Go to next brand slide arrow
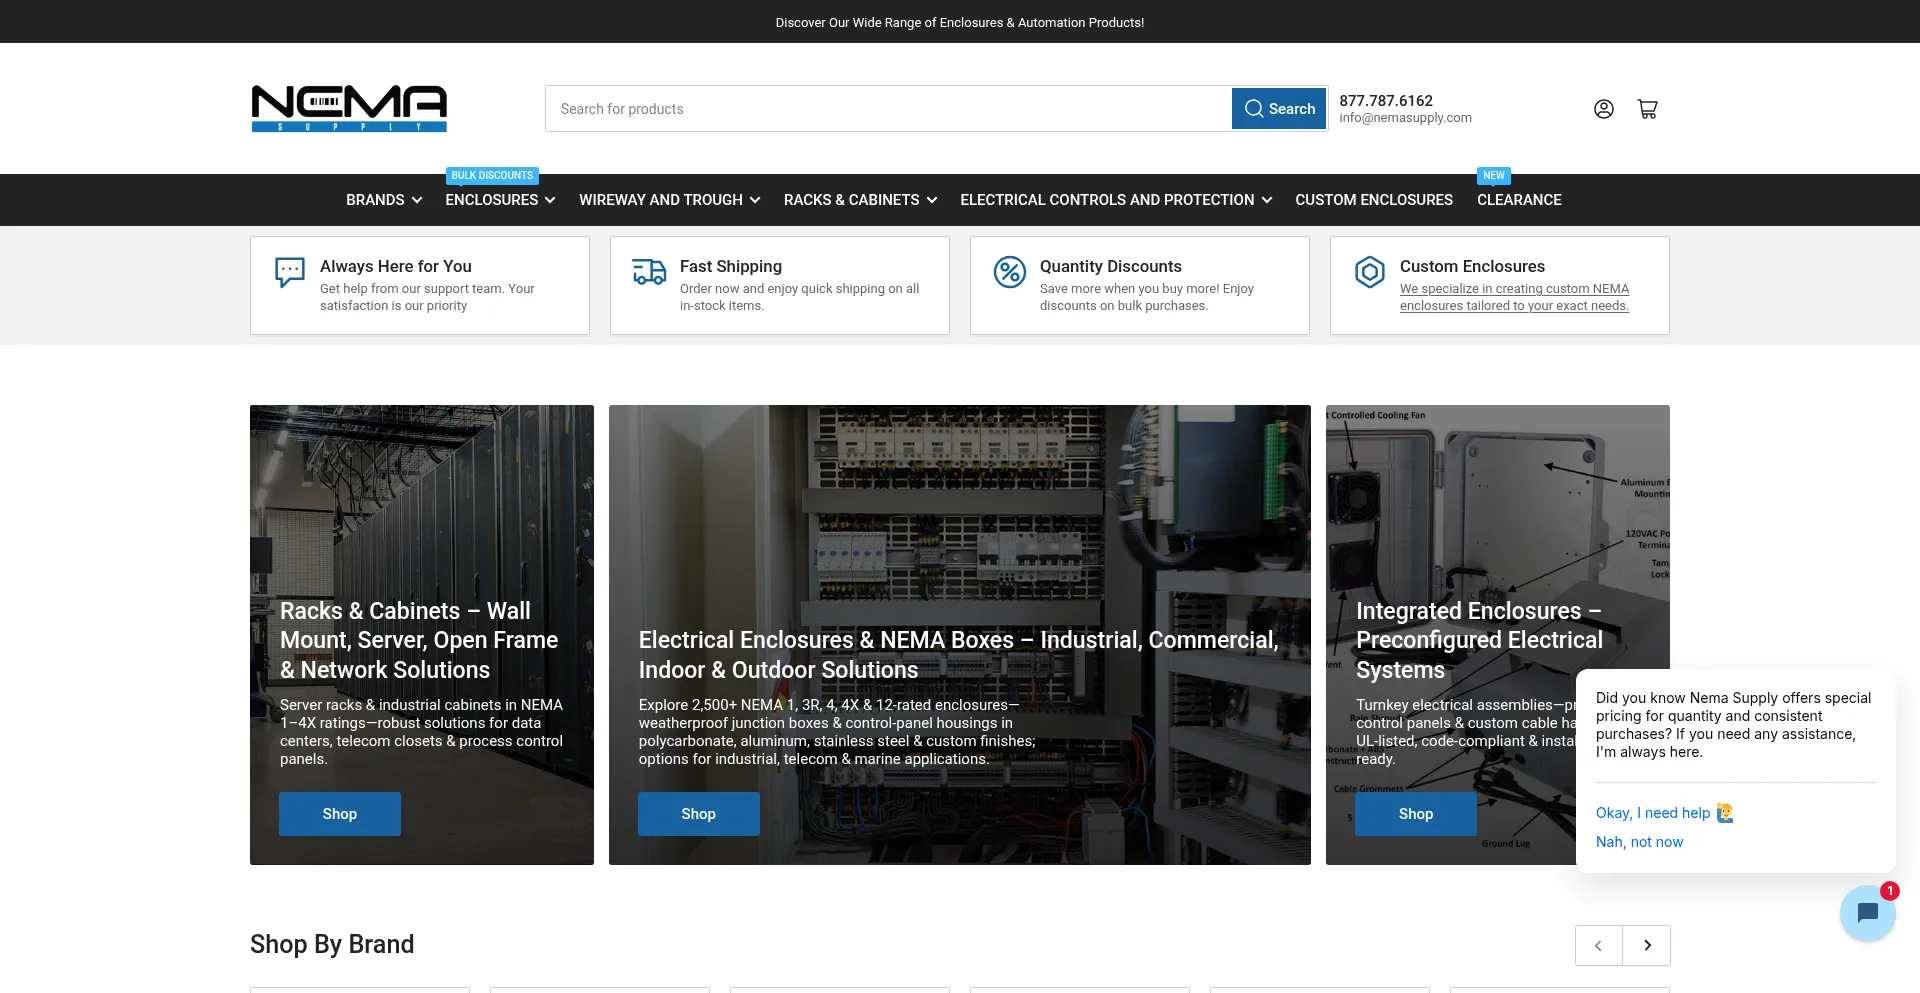1920x993 pixels. pos(1647,945)
